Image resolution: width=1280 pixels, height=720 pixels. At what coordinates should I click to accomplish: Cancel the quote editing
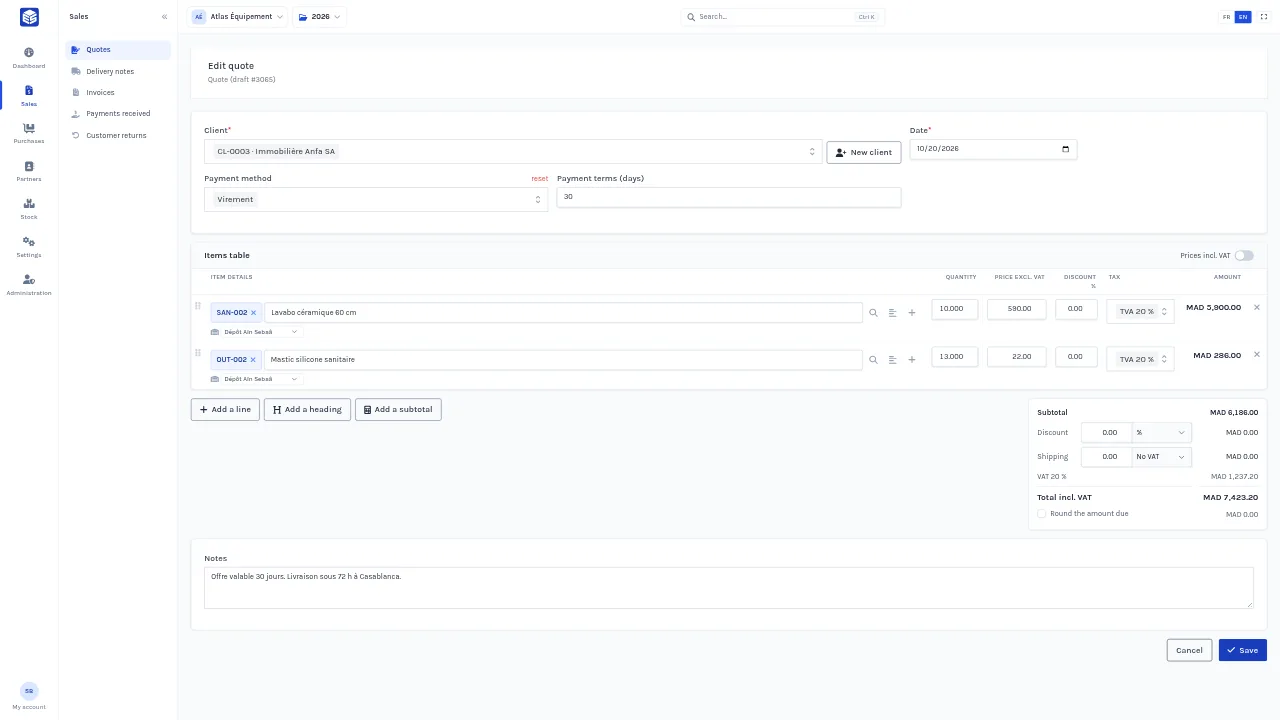[1189, 650]
